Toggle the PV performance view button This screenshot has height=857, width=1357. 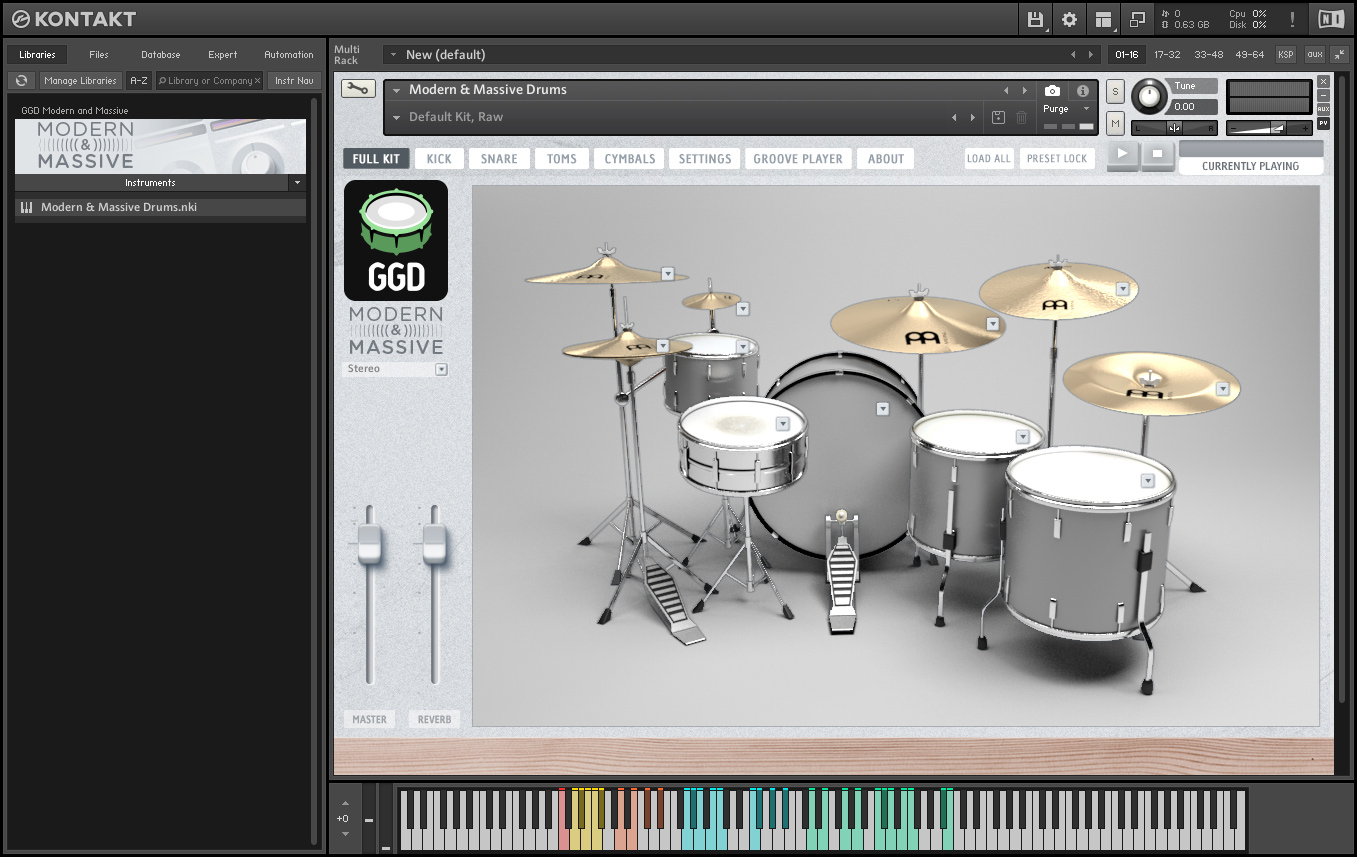1323,123
